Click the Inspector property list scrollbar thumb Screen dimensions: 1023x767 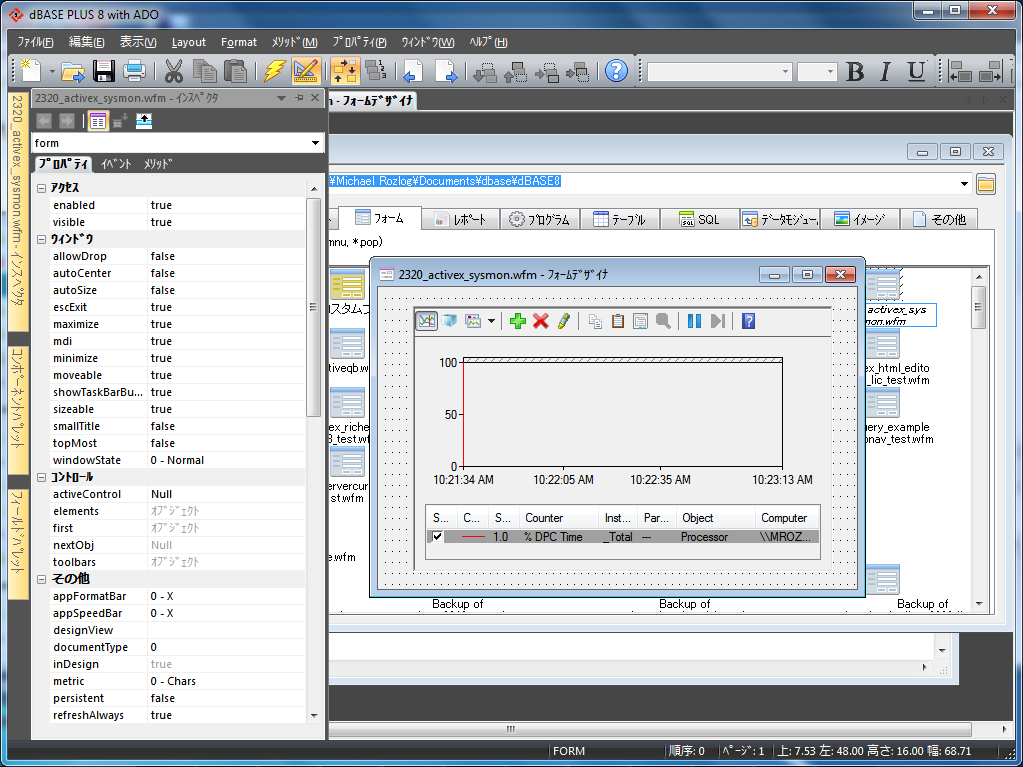coord(313,307)
